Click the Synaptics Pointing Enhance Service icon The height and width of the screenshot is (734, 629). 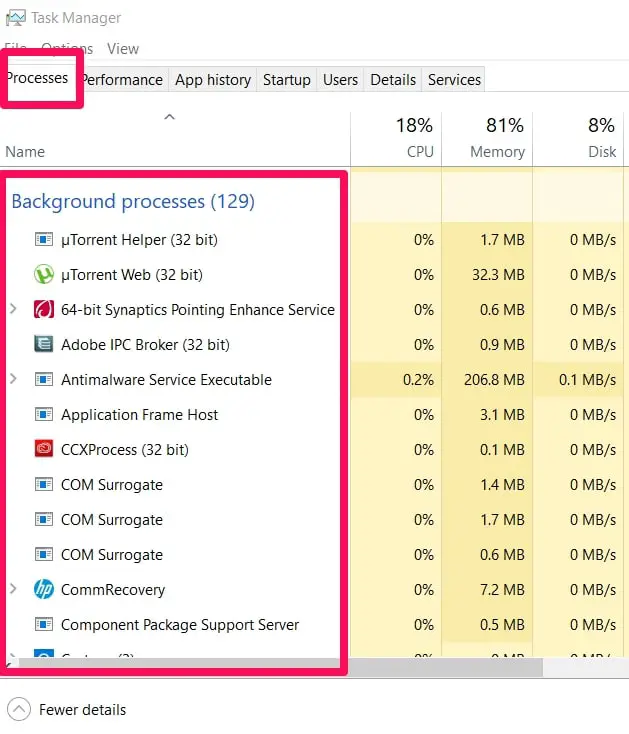44,309
